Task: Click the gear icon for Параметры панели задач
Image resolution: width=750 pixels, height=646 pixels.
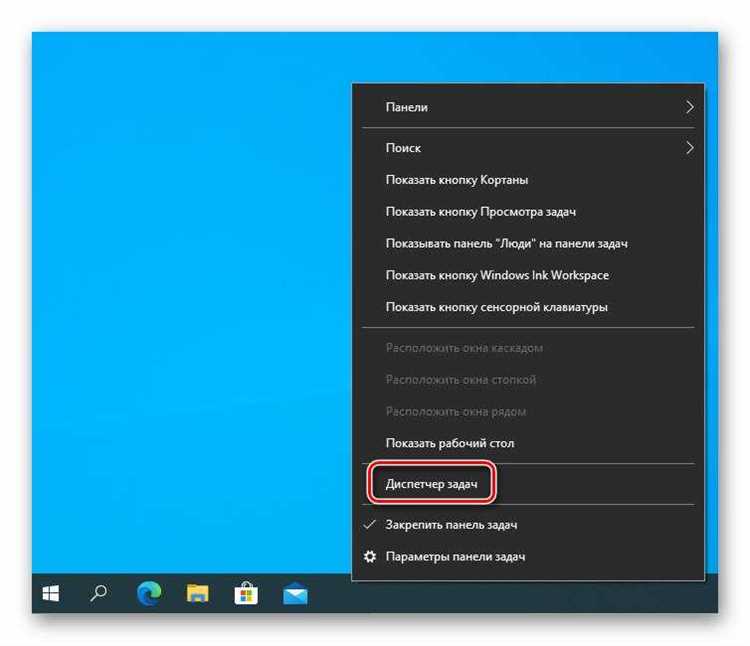Action: pos(370,556)
